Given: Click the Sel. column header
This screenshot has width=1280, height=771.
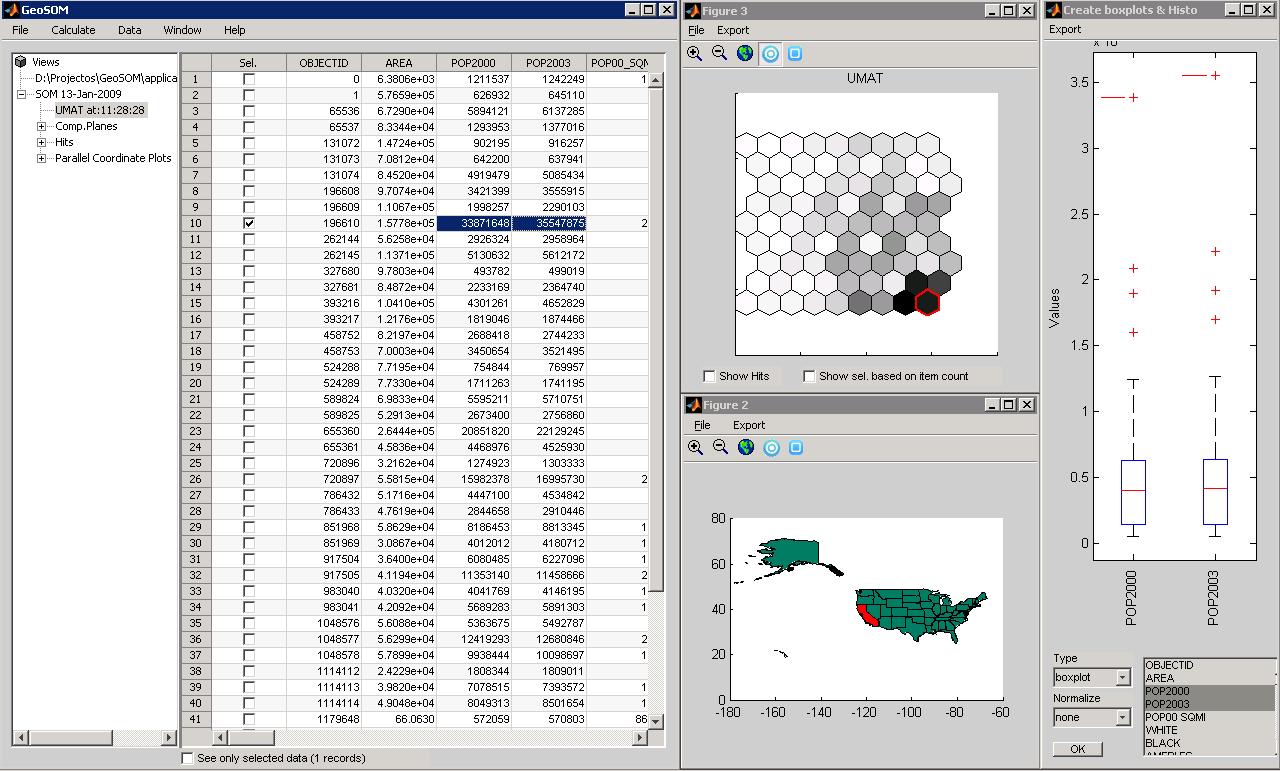Looking at the screenshot, I should 248,62.
